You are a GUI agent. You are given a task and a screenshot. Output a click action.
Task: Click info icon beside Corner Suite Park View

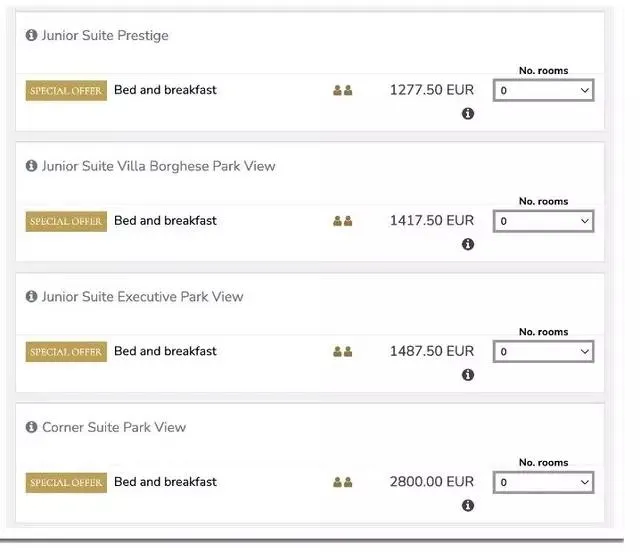point(31,427)
